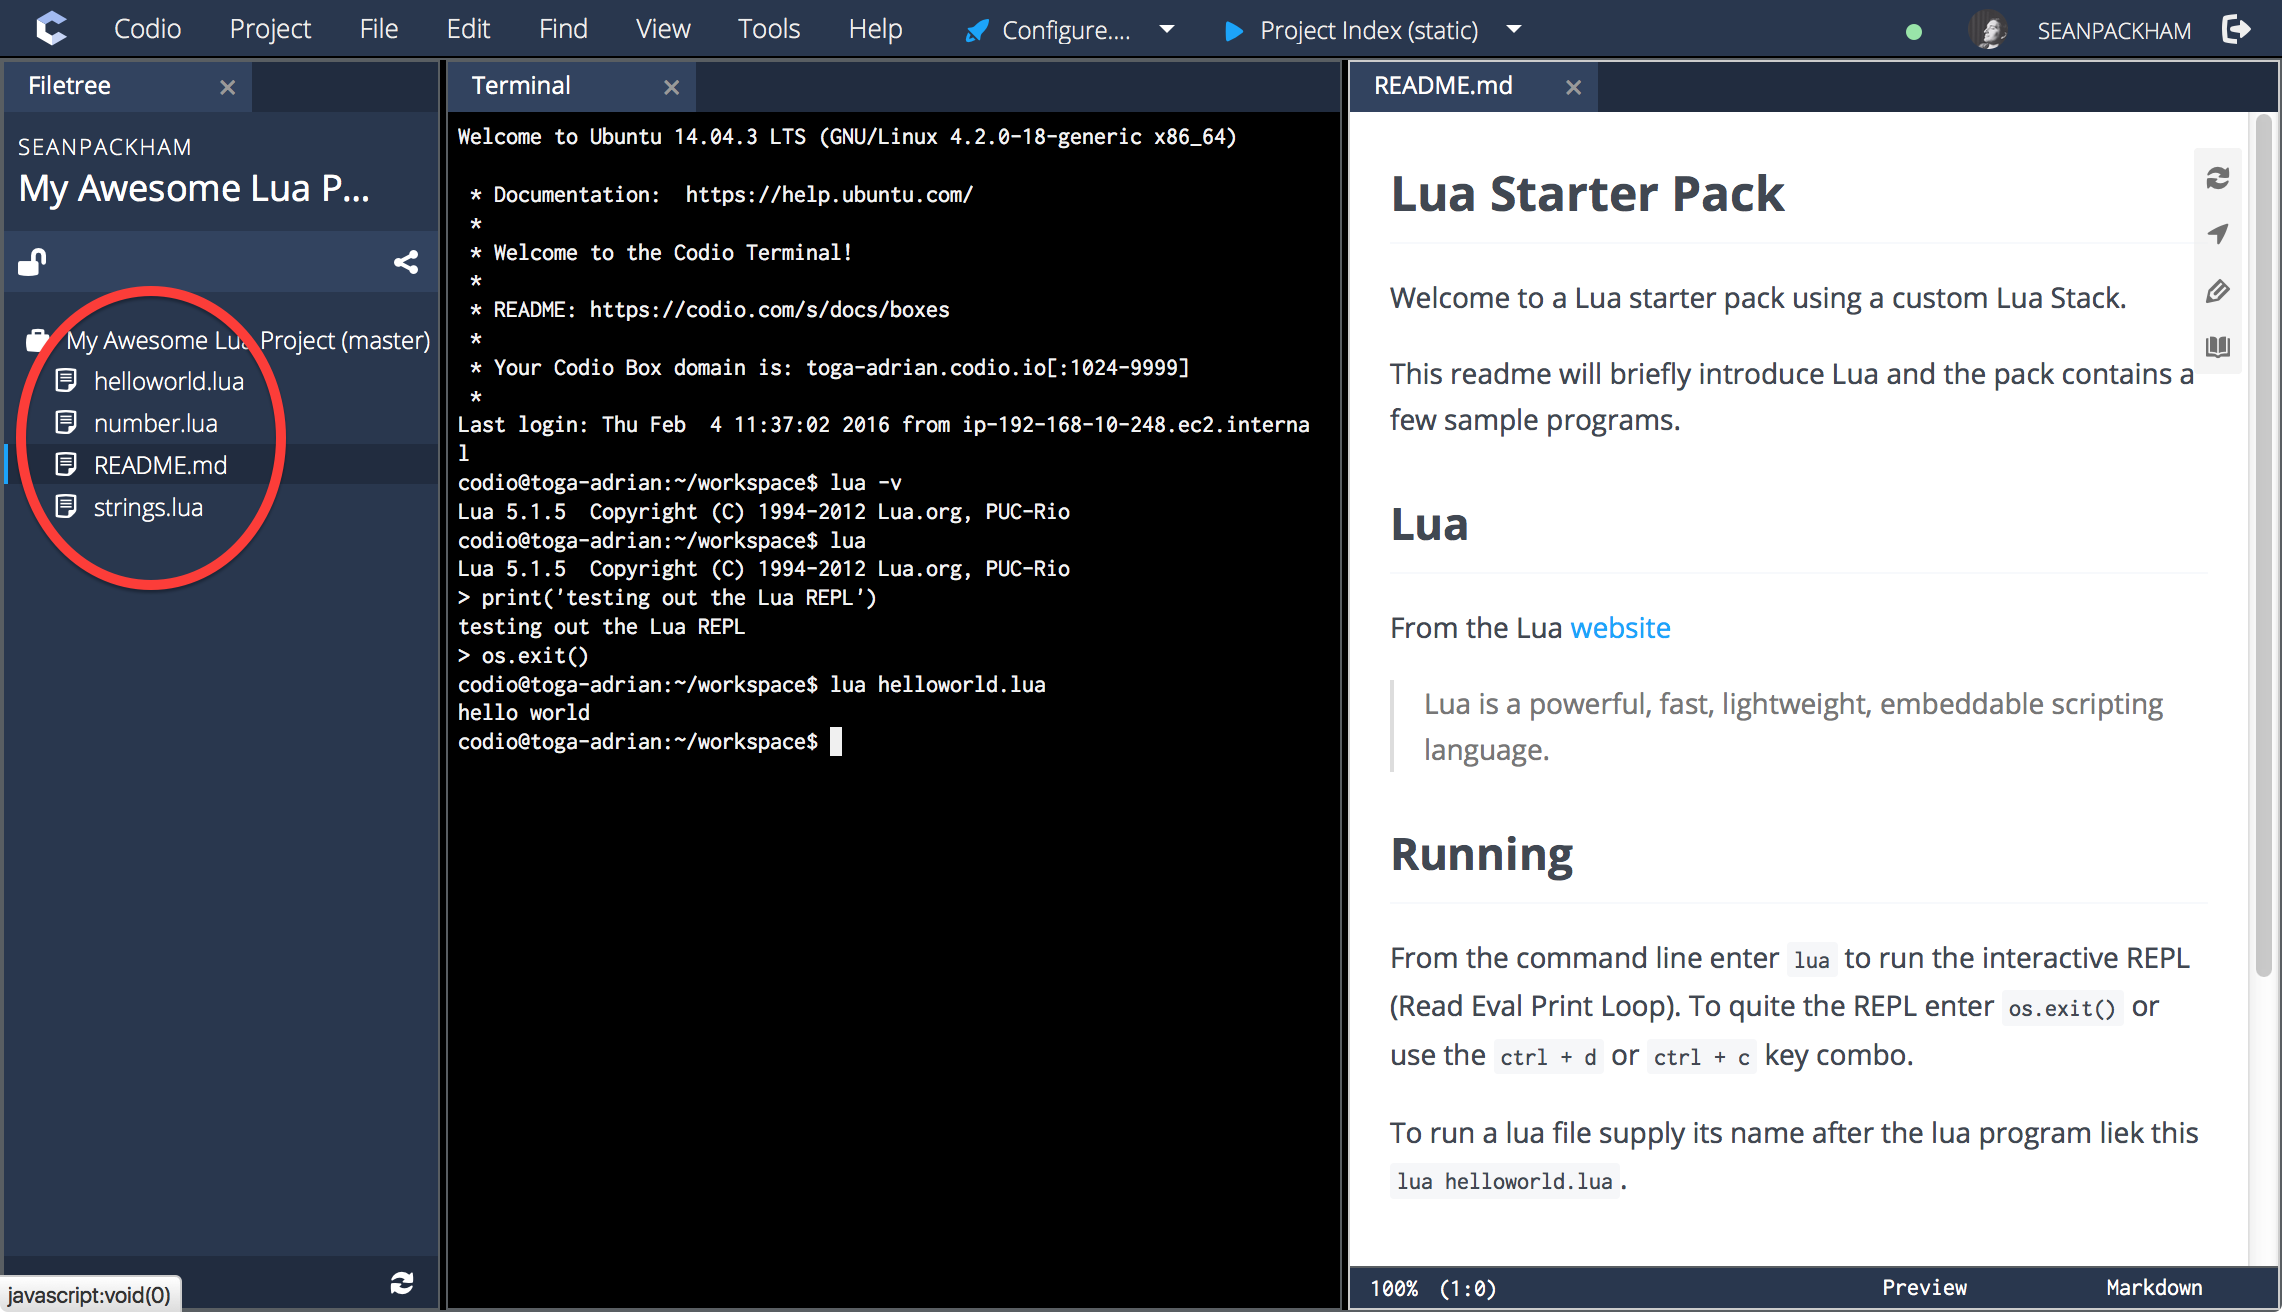This screenshot has height=1312, width=2282.
Task: Open the Tools menu
Action: coord(768,28)
